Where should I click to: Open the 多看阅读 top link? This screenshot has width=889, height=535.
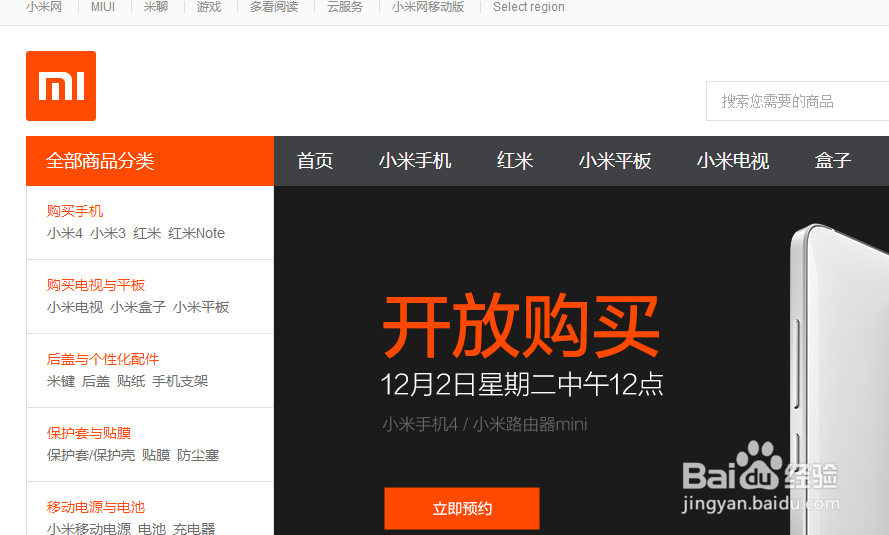tap(274, 7)
